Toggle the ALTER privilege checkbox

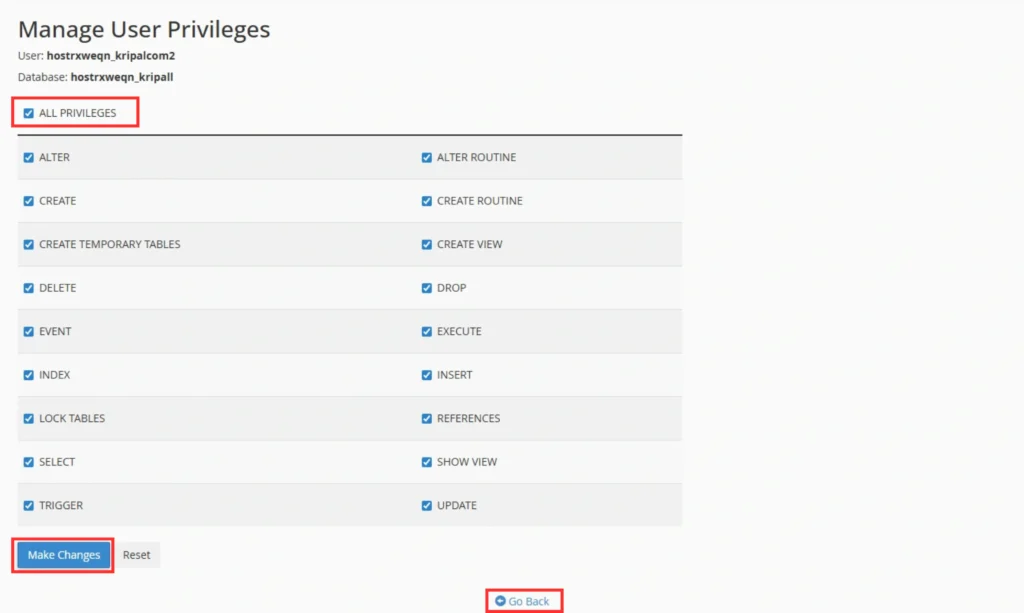29,157
